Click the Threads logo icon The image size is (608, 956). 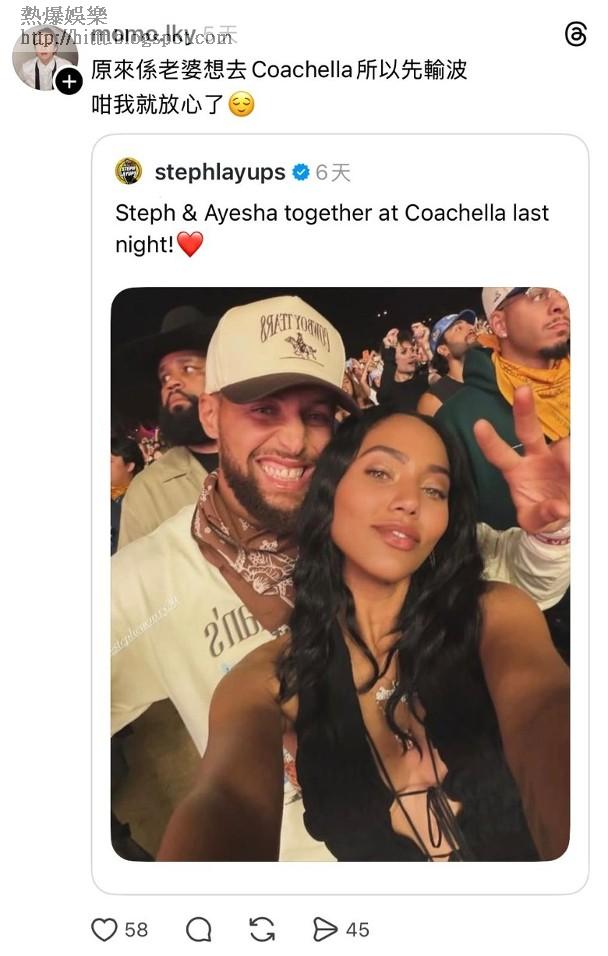[576, 35]
